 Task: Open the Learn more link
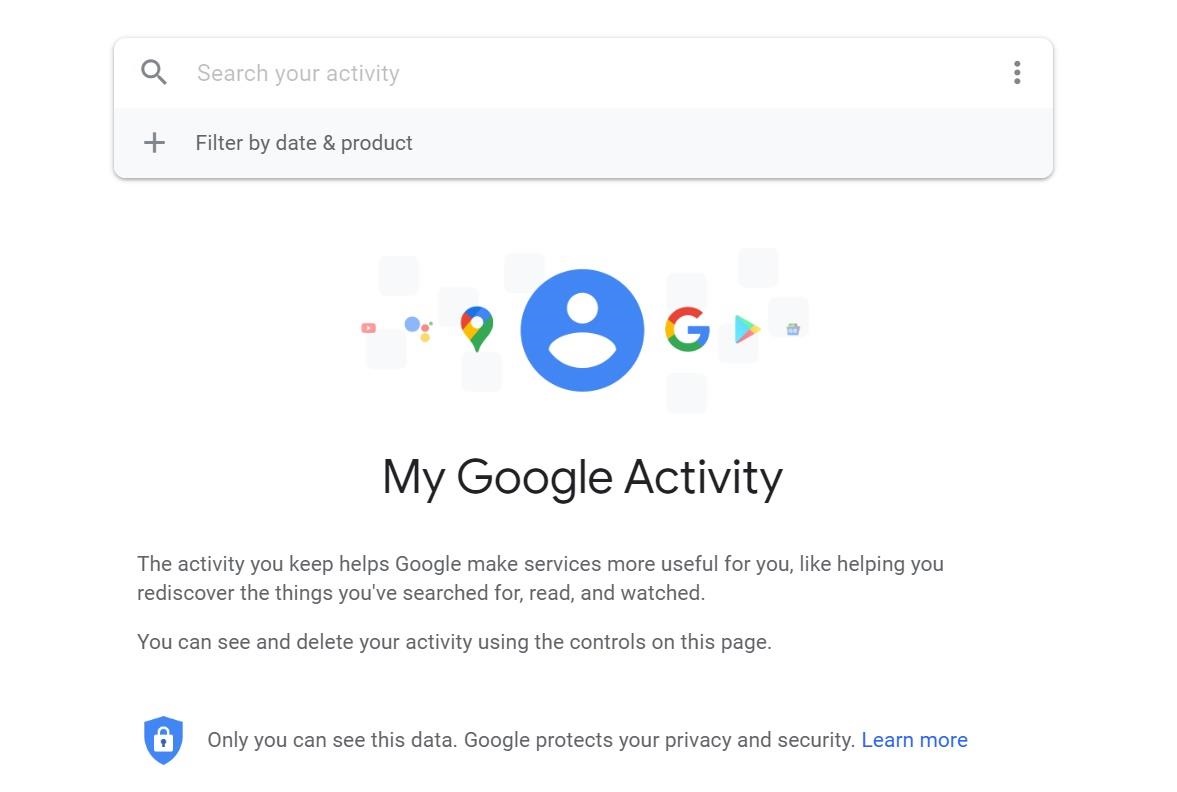(x=914, y=740)
